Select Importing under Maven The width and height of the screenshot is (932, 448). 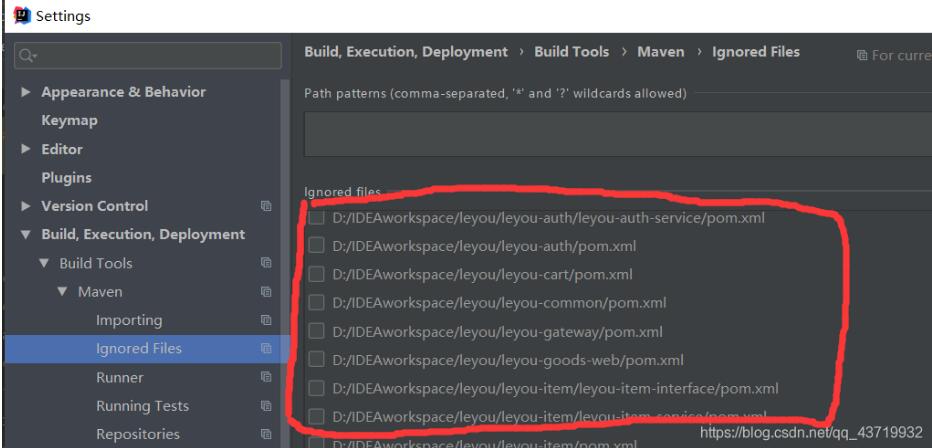coord(129,320)
